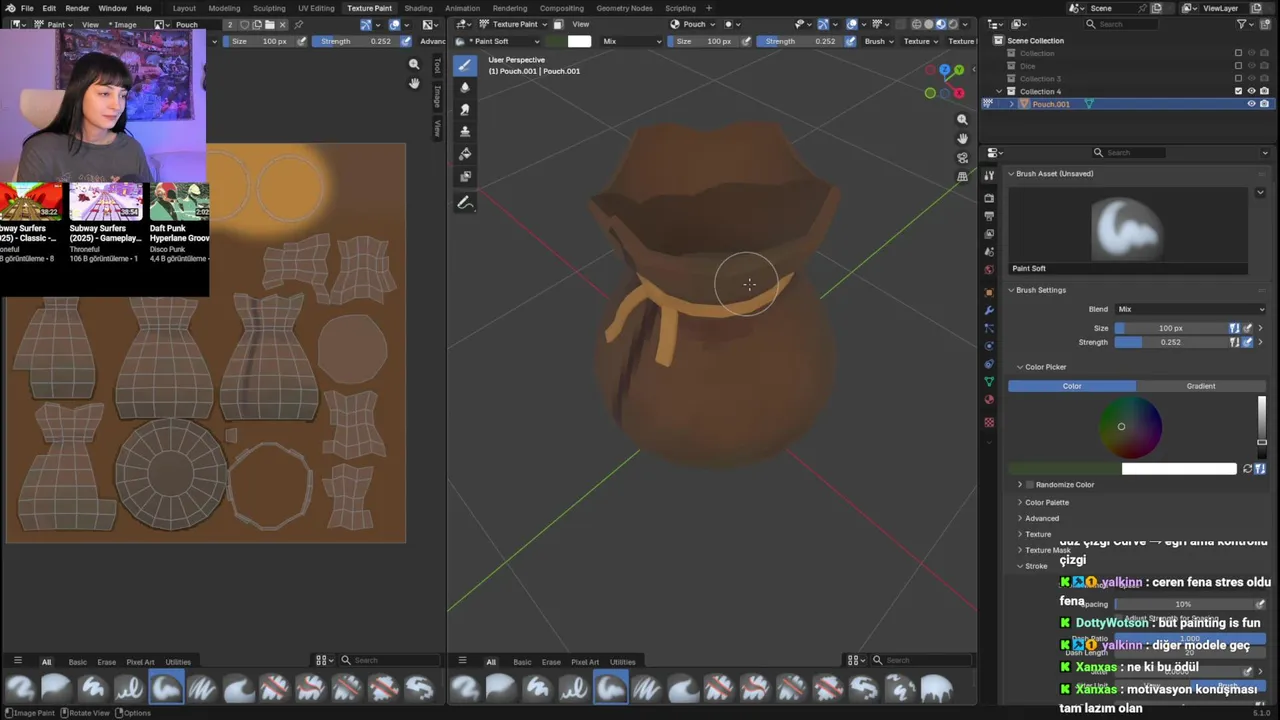Click the swap colors icon beside swatches
This screenshot has height=720, width=1280.
tap(1247, 469)
